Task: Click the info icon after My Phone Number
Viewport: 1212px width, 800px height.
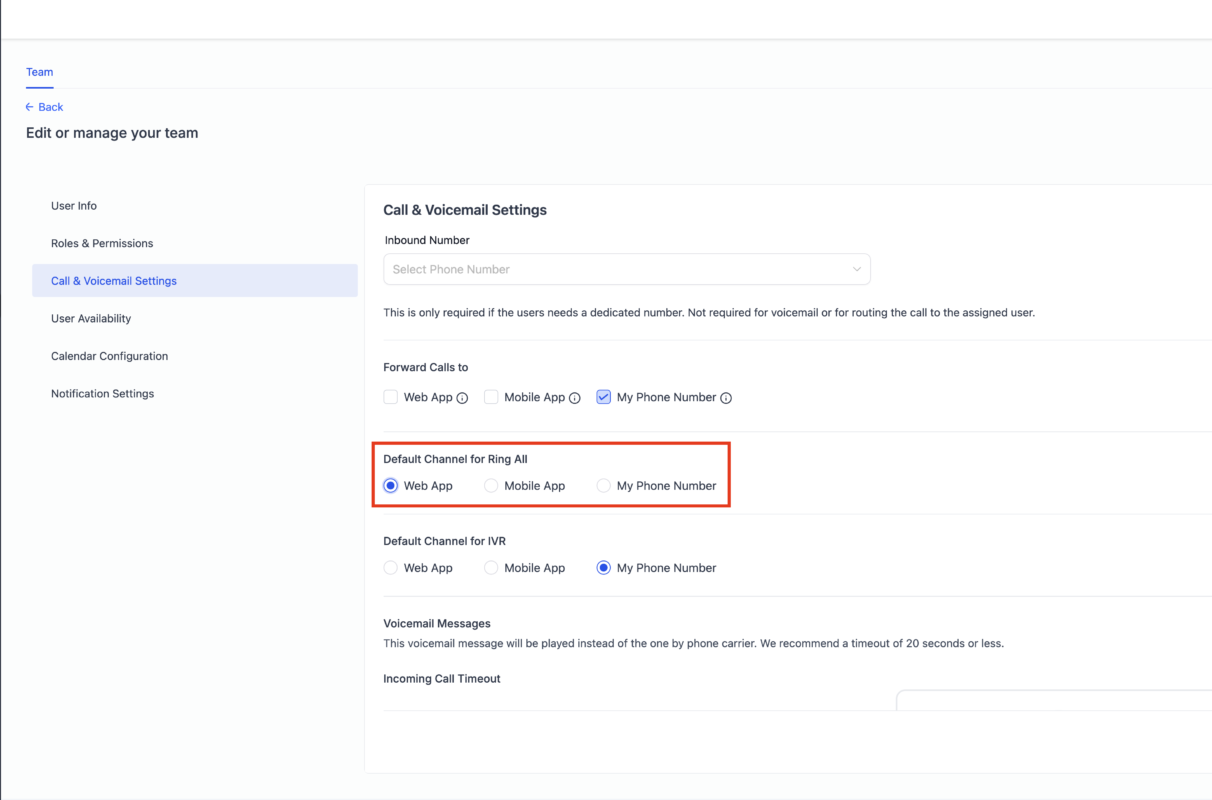Action: click(x=726, y=398)
